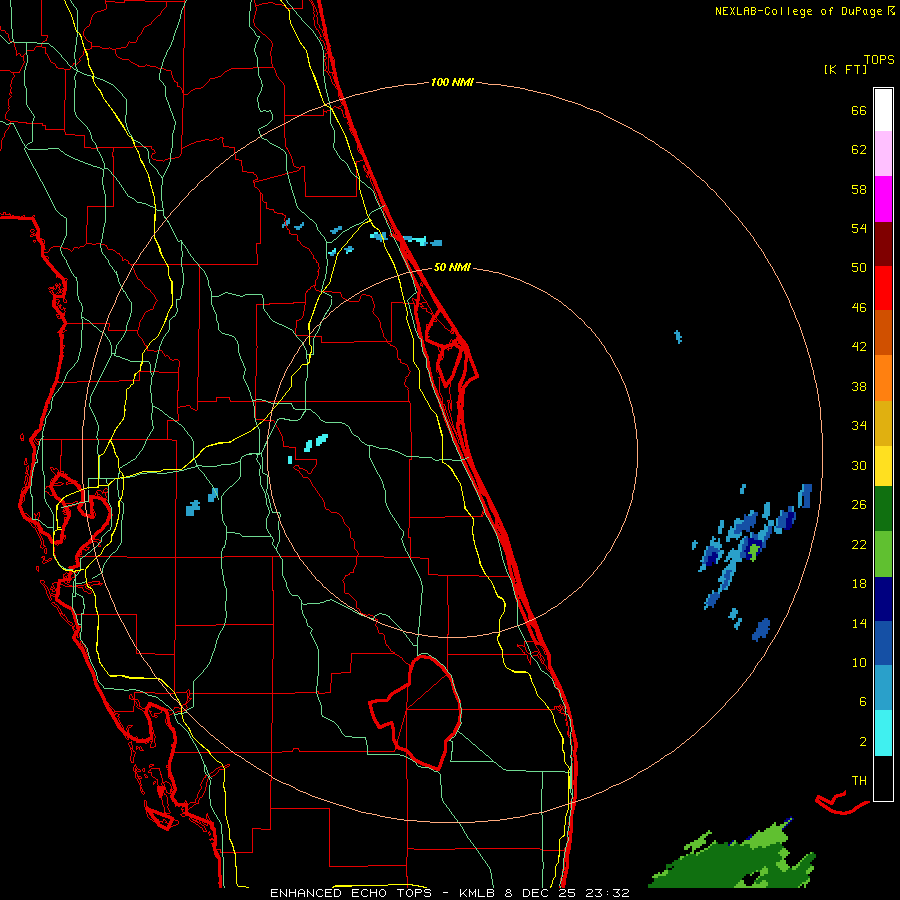Click the light green legend swatch
The height and width of the screenshot is (900, 900).
883,554
